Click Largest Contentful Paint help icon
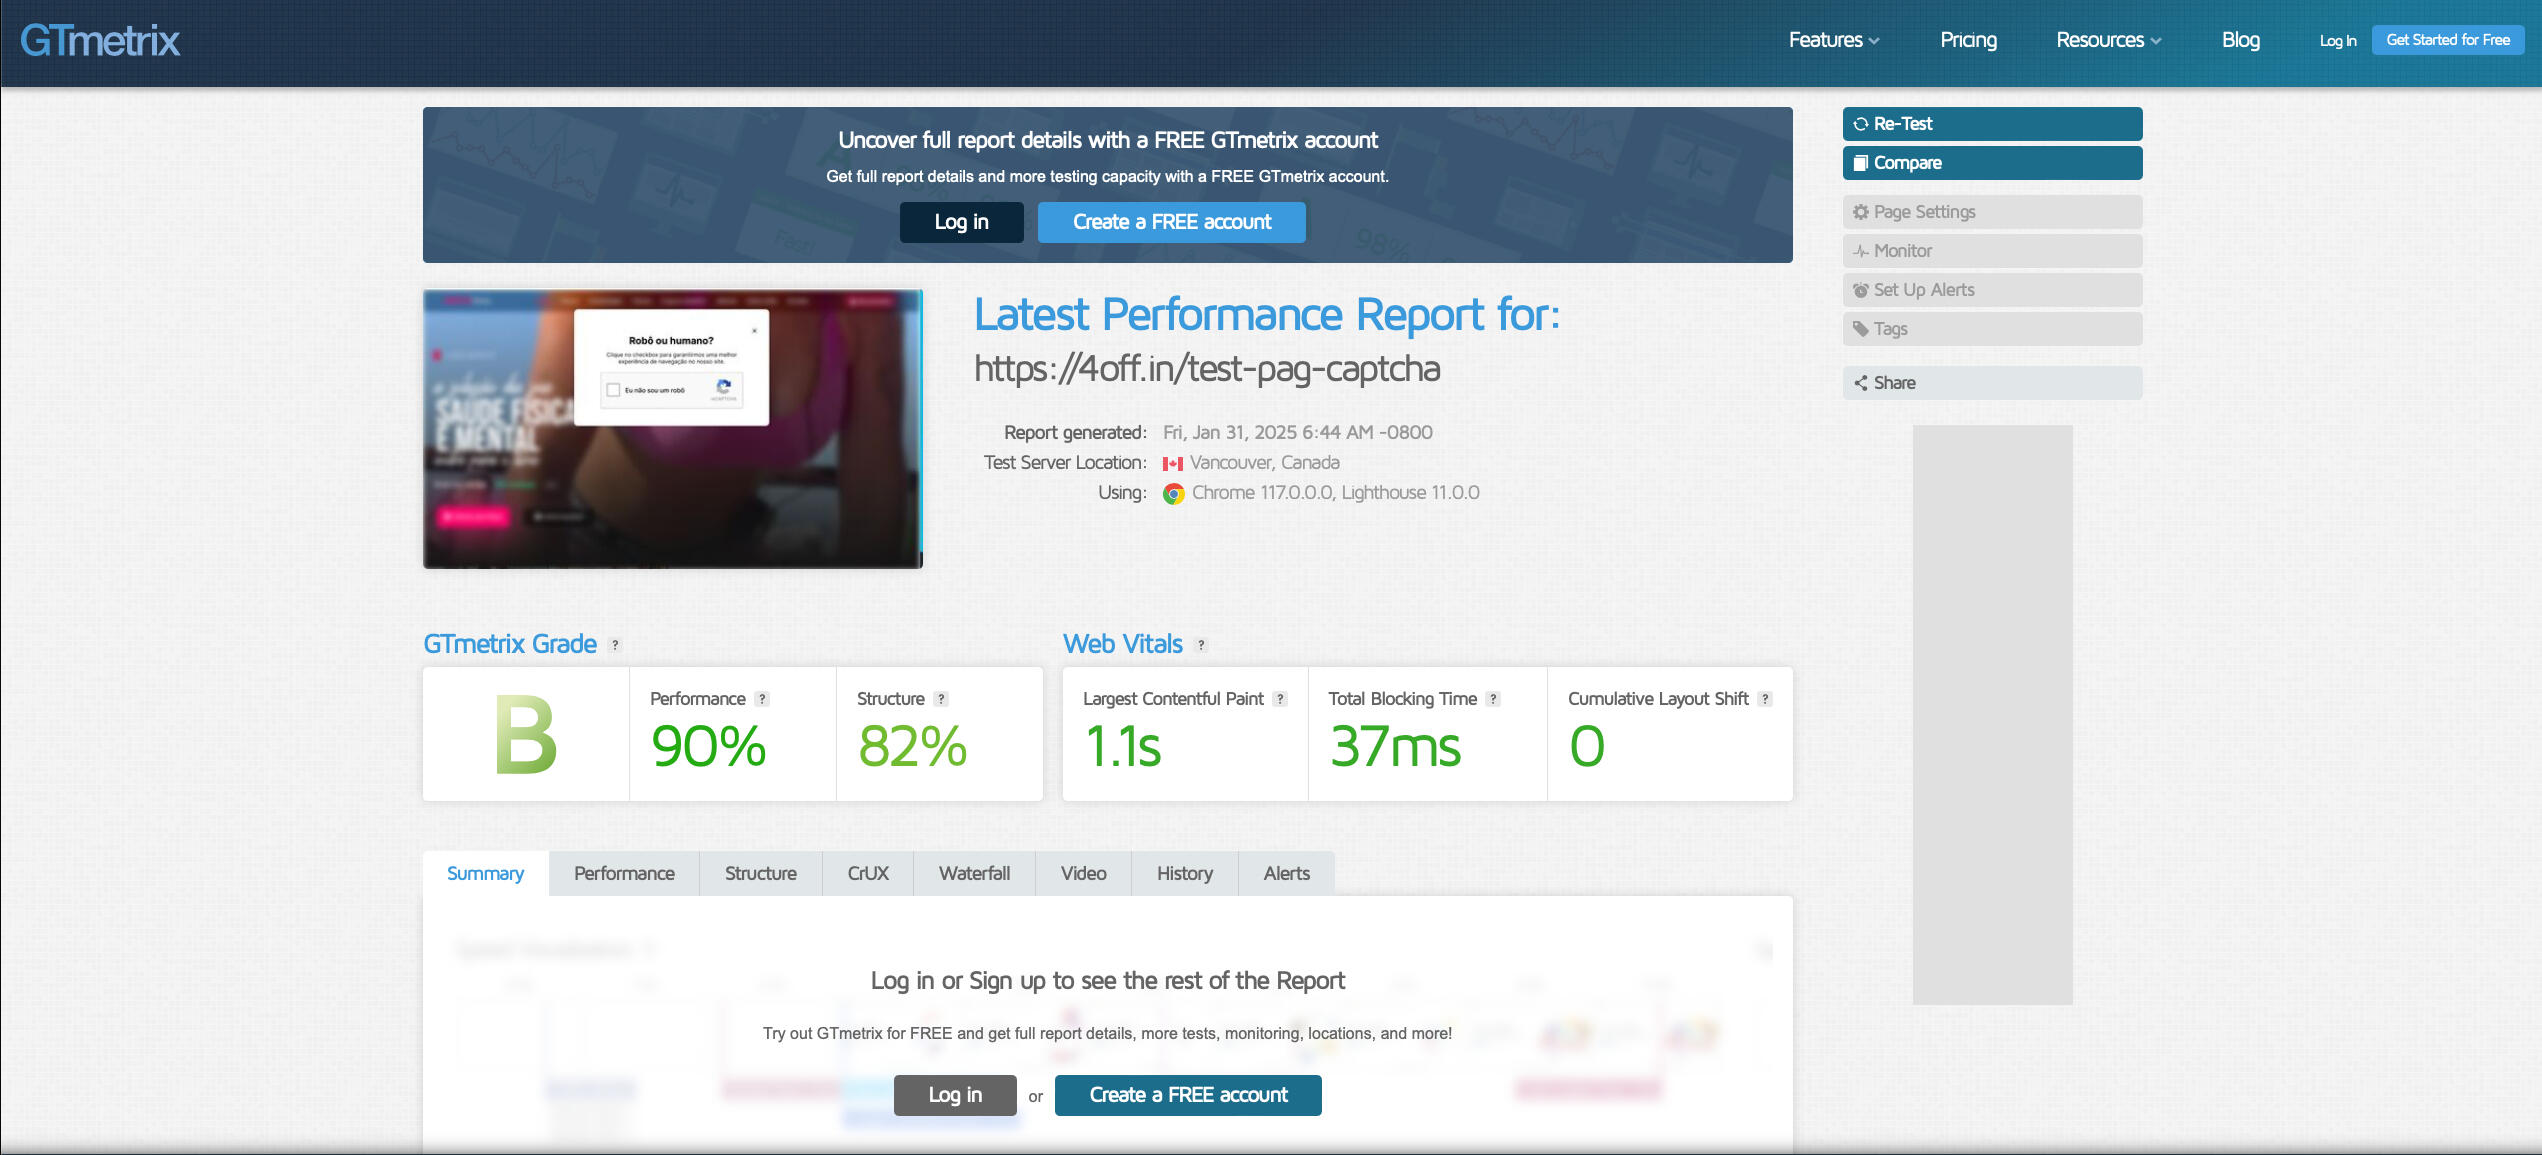The height and width of the screenshot is (1155, 2542). tap(1280, 699)
